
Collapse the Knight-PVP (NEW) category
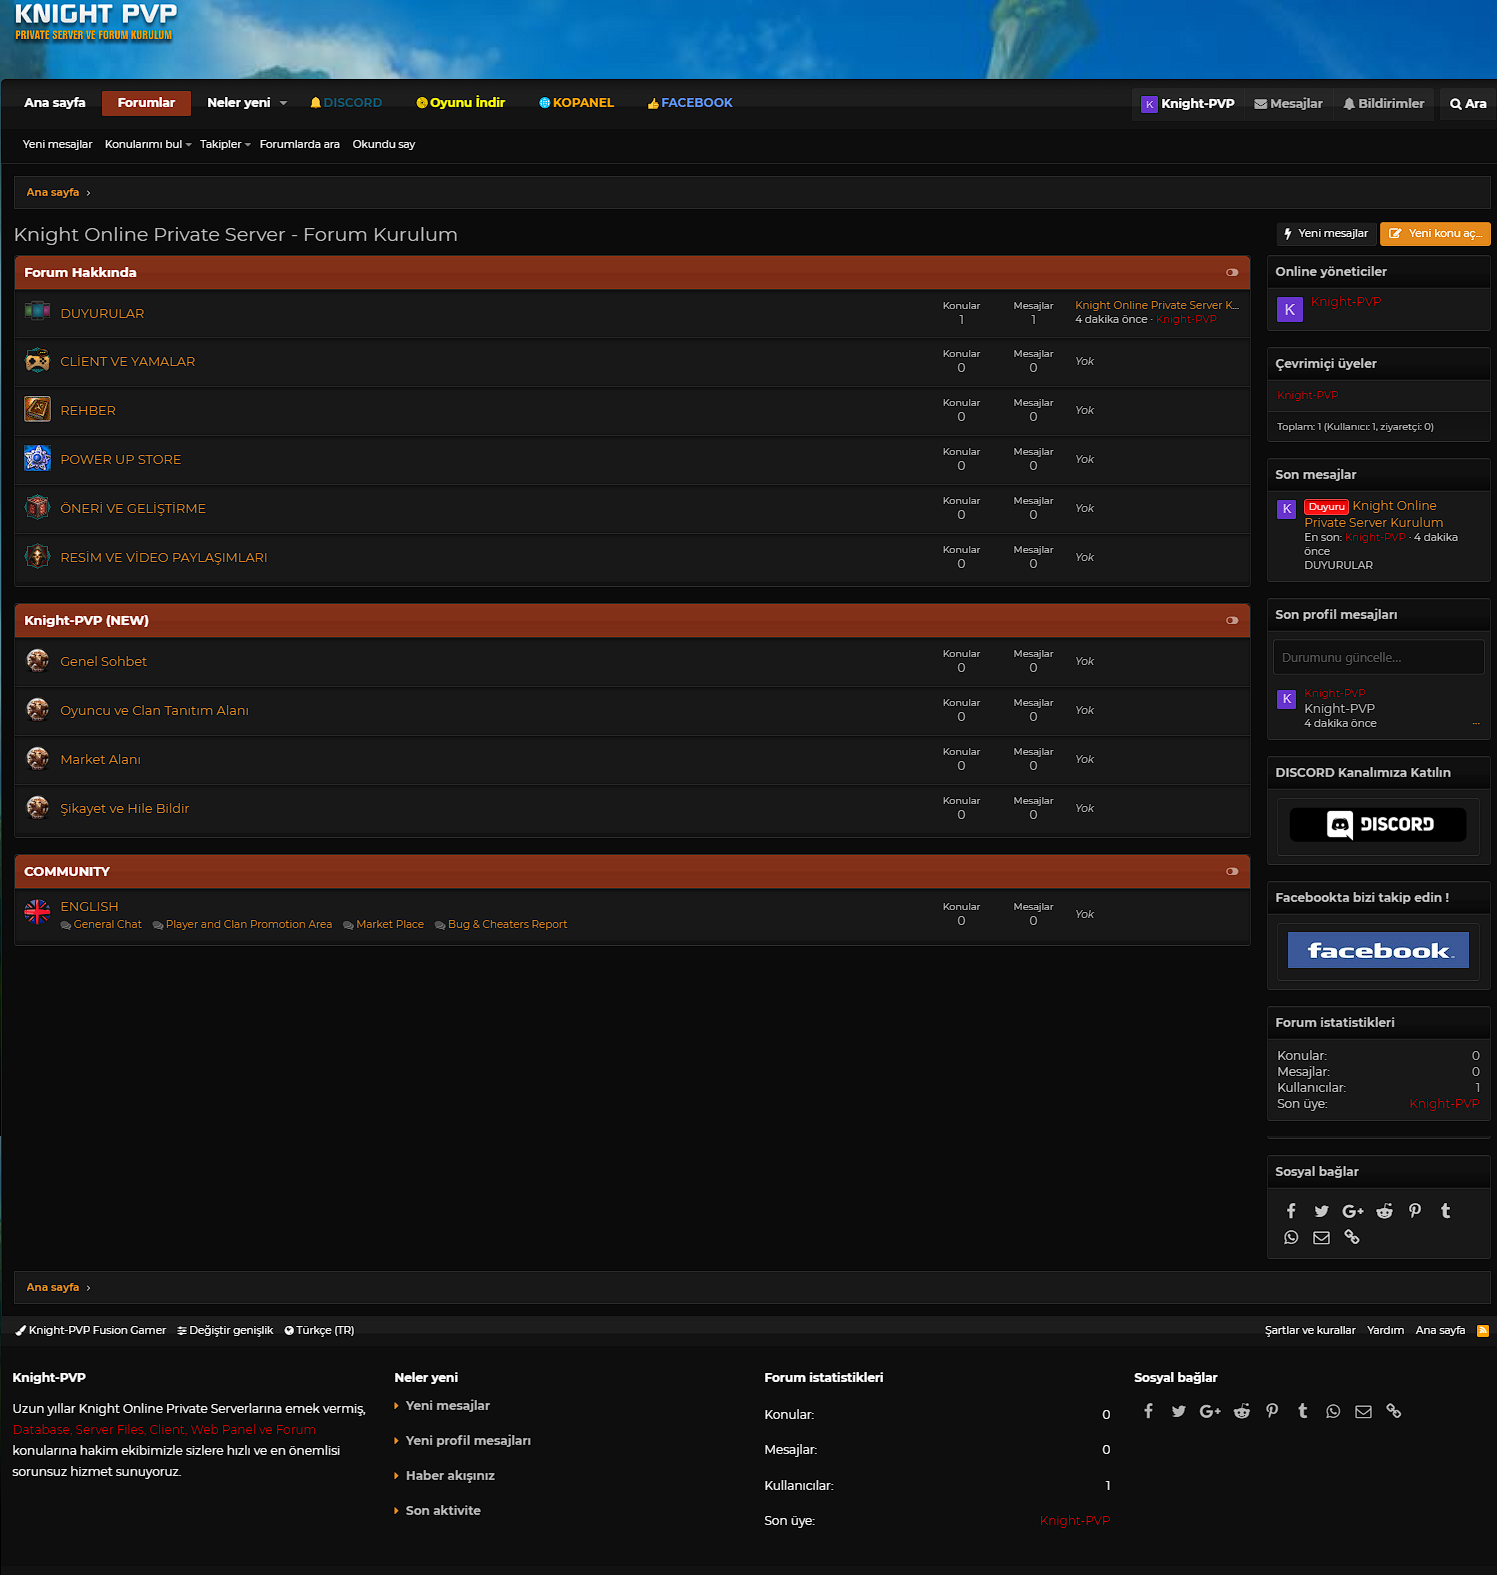pos(1232,620)
